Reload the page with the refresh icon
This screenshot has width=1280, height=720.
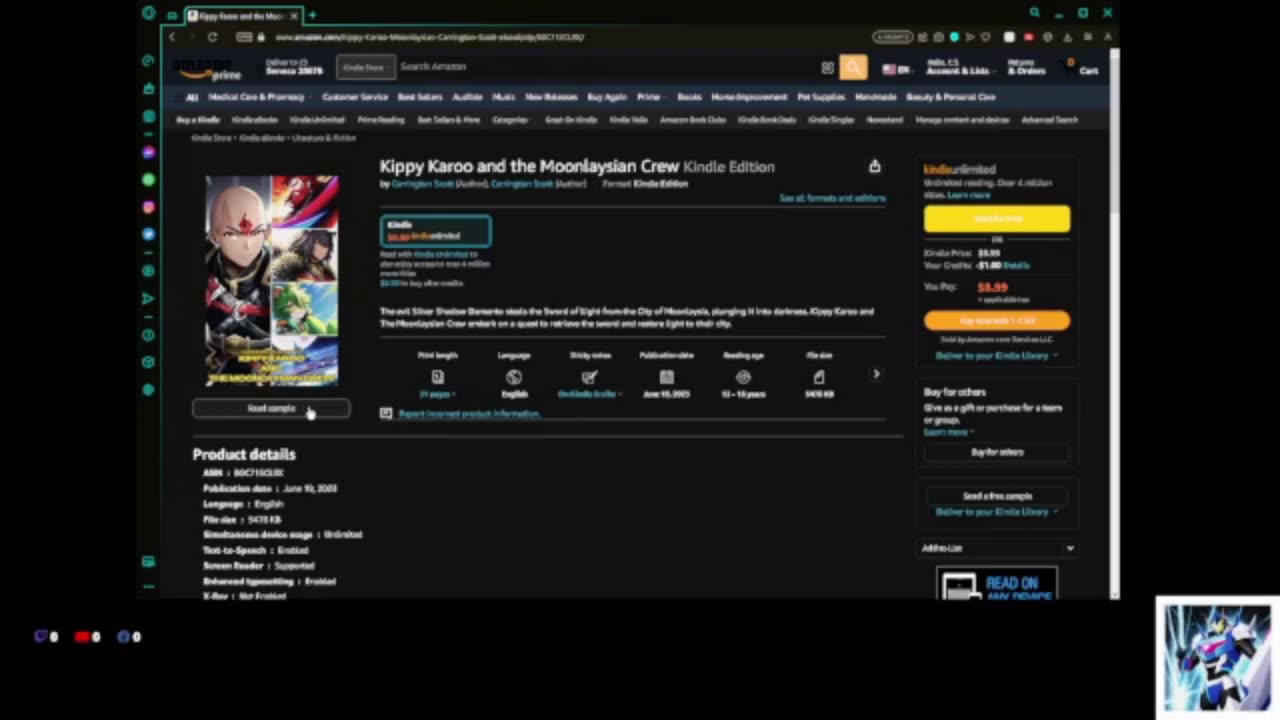(x=212, y=37)
